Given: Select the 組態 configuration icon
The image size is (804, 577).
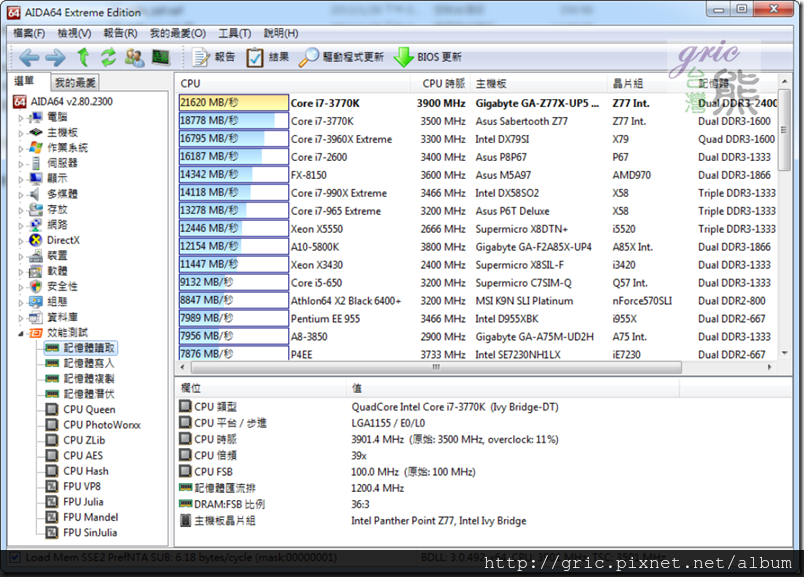Looking at the screenshot, I should tap(35, 302).
